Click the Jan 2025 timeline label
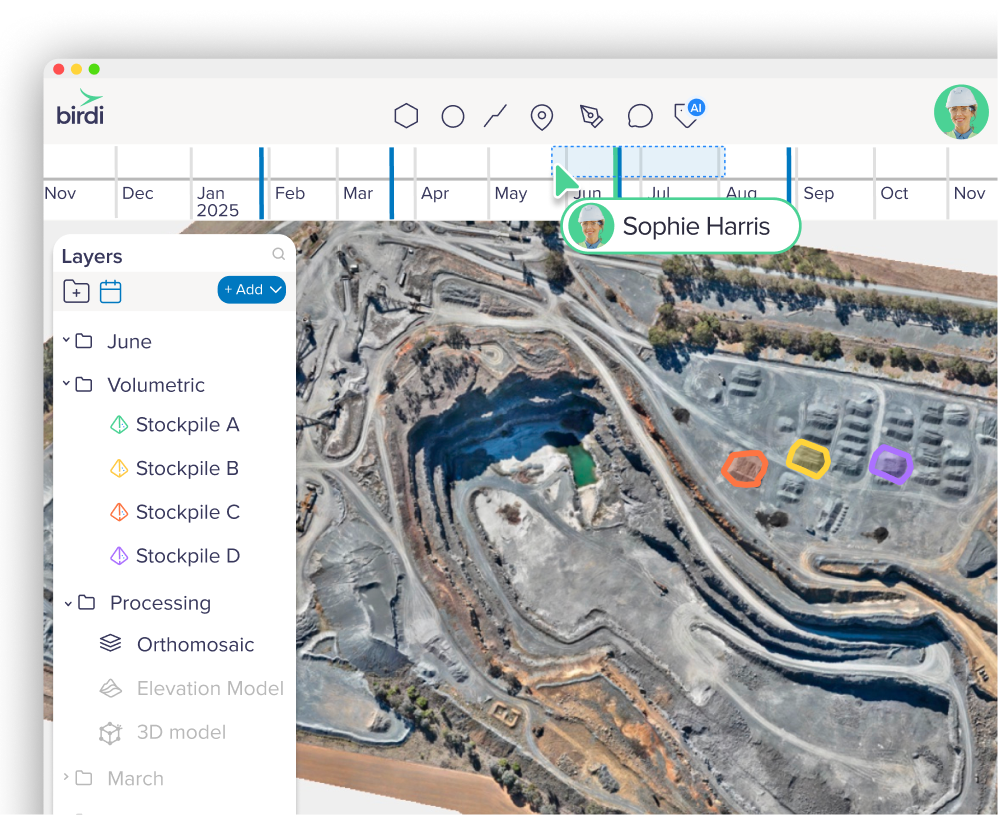Viewport: 998px width, 815px height. point(217,201)
